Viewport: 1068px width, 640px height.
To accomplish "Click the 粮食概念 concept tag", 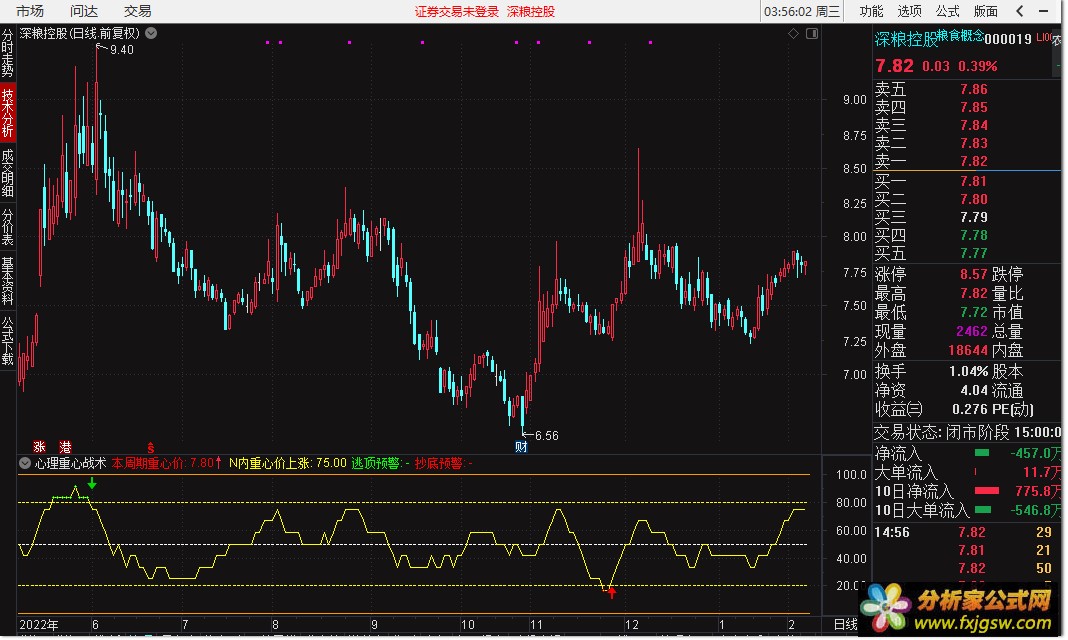I will pyautogui.click(x=960, y=35).
